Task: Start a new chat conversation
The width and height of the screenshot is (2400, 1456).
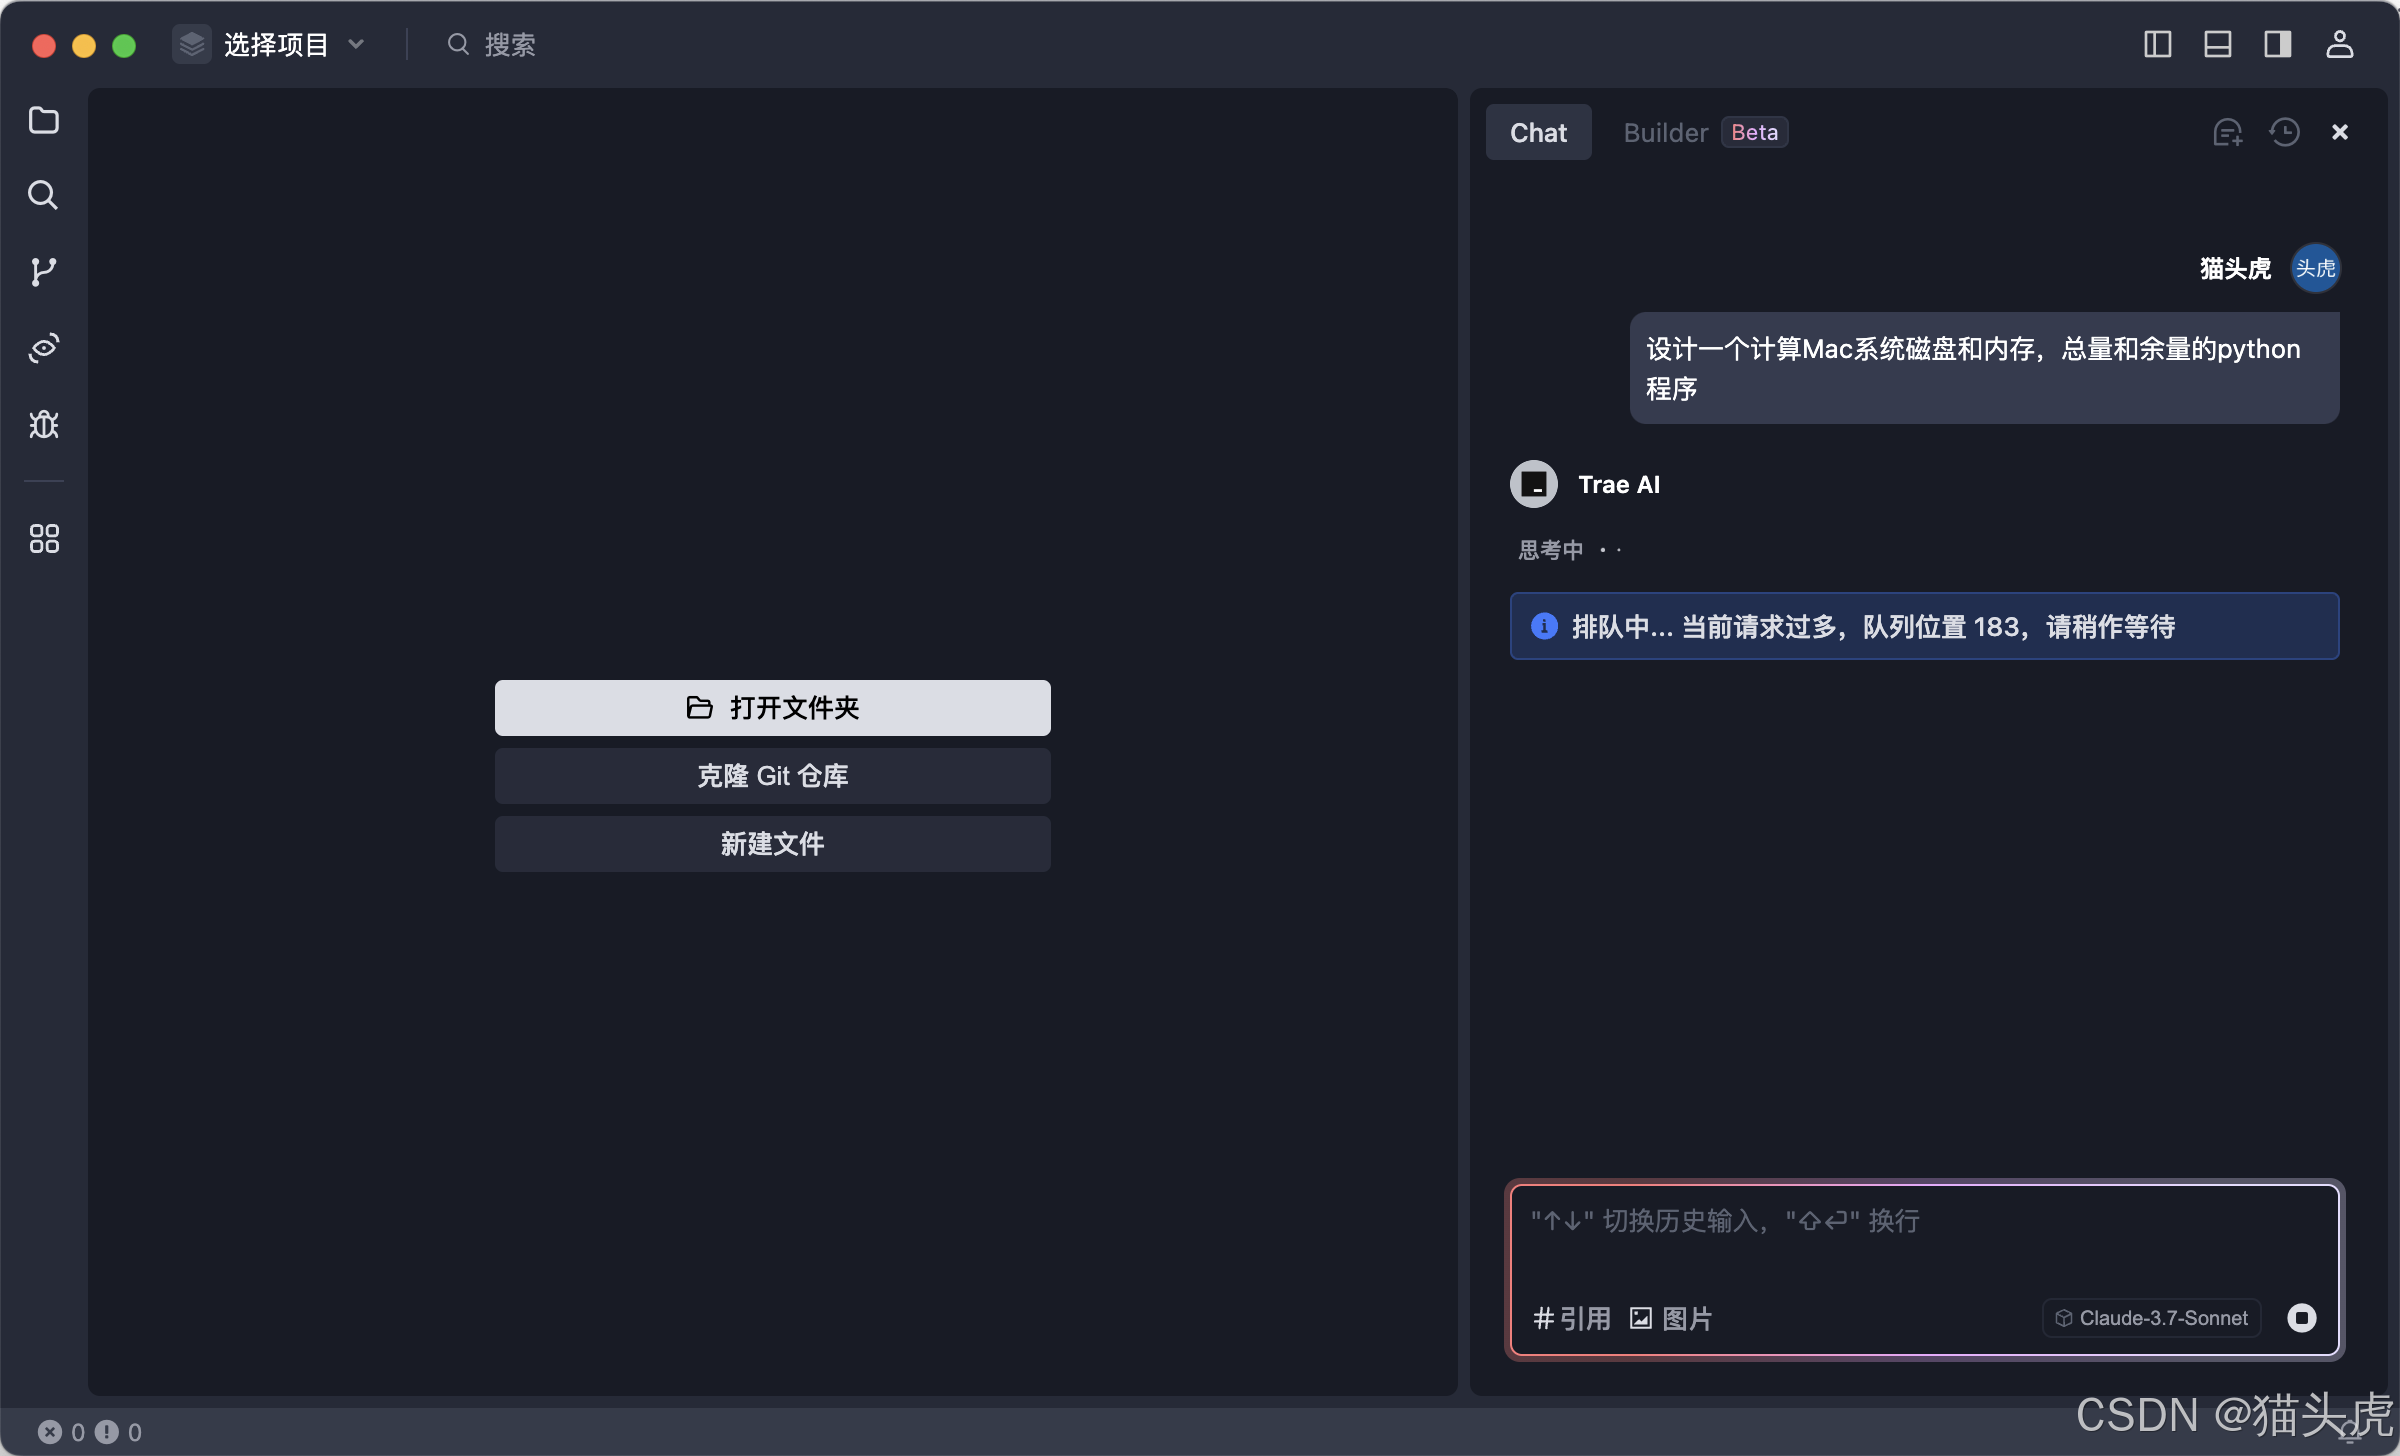Action: pyautogui.click(x=2227, y=132)
